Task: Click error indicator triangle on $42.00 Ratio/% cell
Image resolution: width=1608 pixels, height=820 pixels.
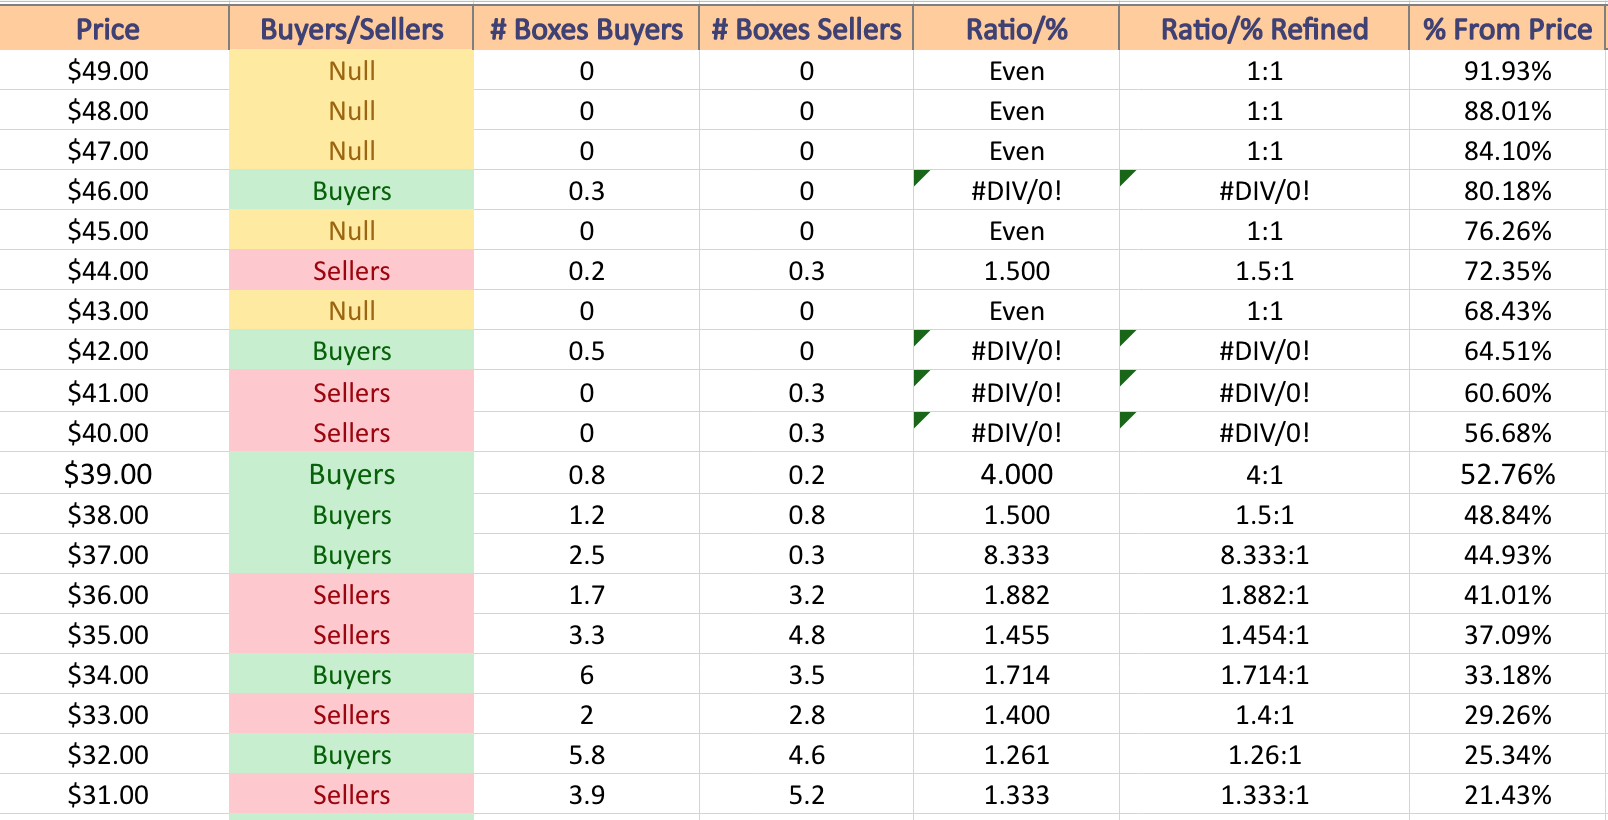Action: click(920, 336)
